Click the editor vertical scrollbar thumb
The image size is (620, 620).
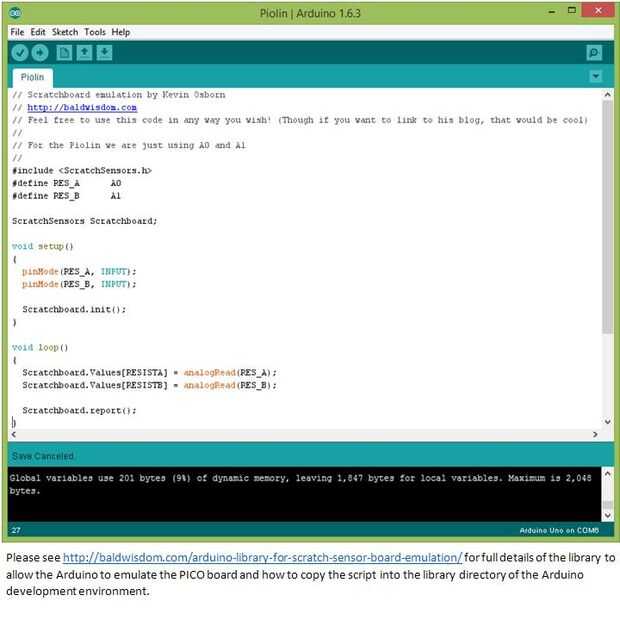click(x=607, y=217)
